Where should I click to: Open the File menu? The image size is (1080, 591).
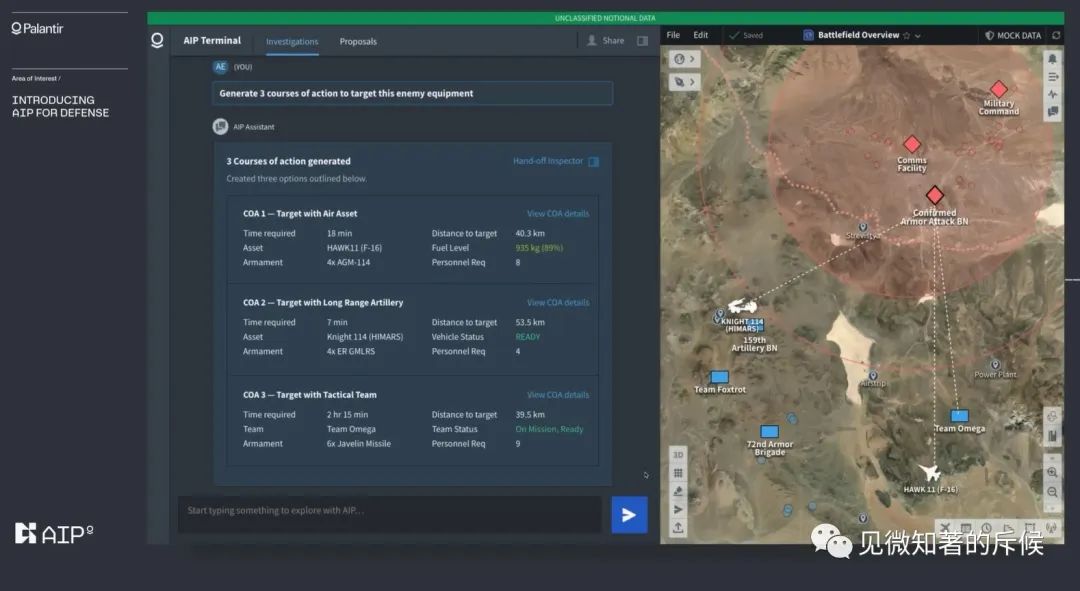(673, 35)
